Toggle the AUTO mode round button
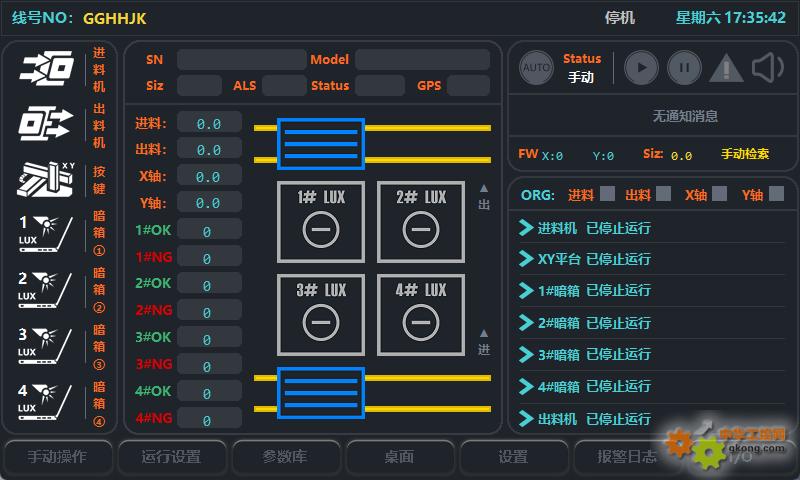The image size is (800, 480). (x=536, y=67)
